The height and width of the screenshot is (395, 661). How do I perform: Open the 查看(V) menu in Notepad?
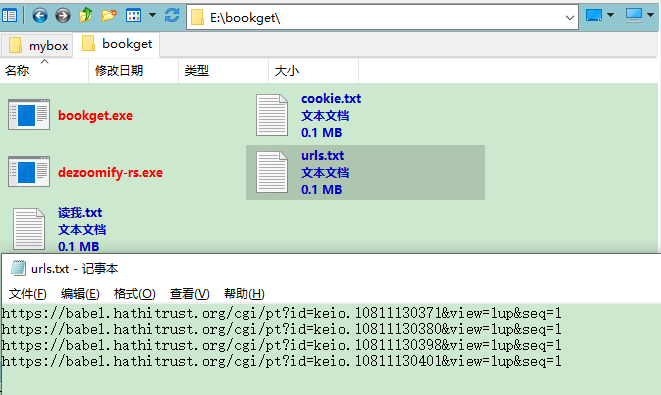(189, 294)
